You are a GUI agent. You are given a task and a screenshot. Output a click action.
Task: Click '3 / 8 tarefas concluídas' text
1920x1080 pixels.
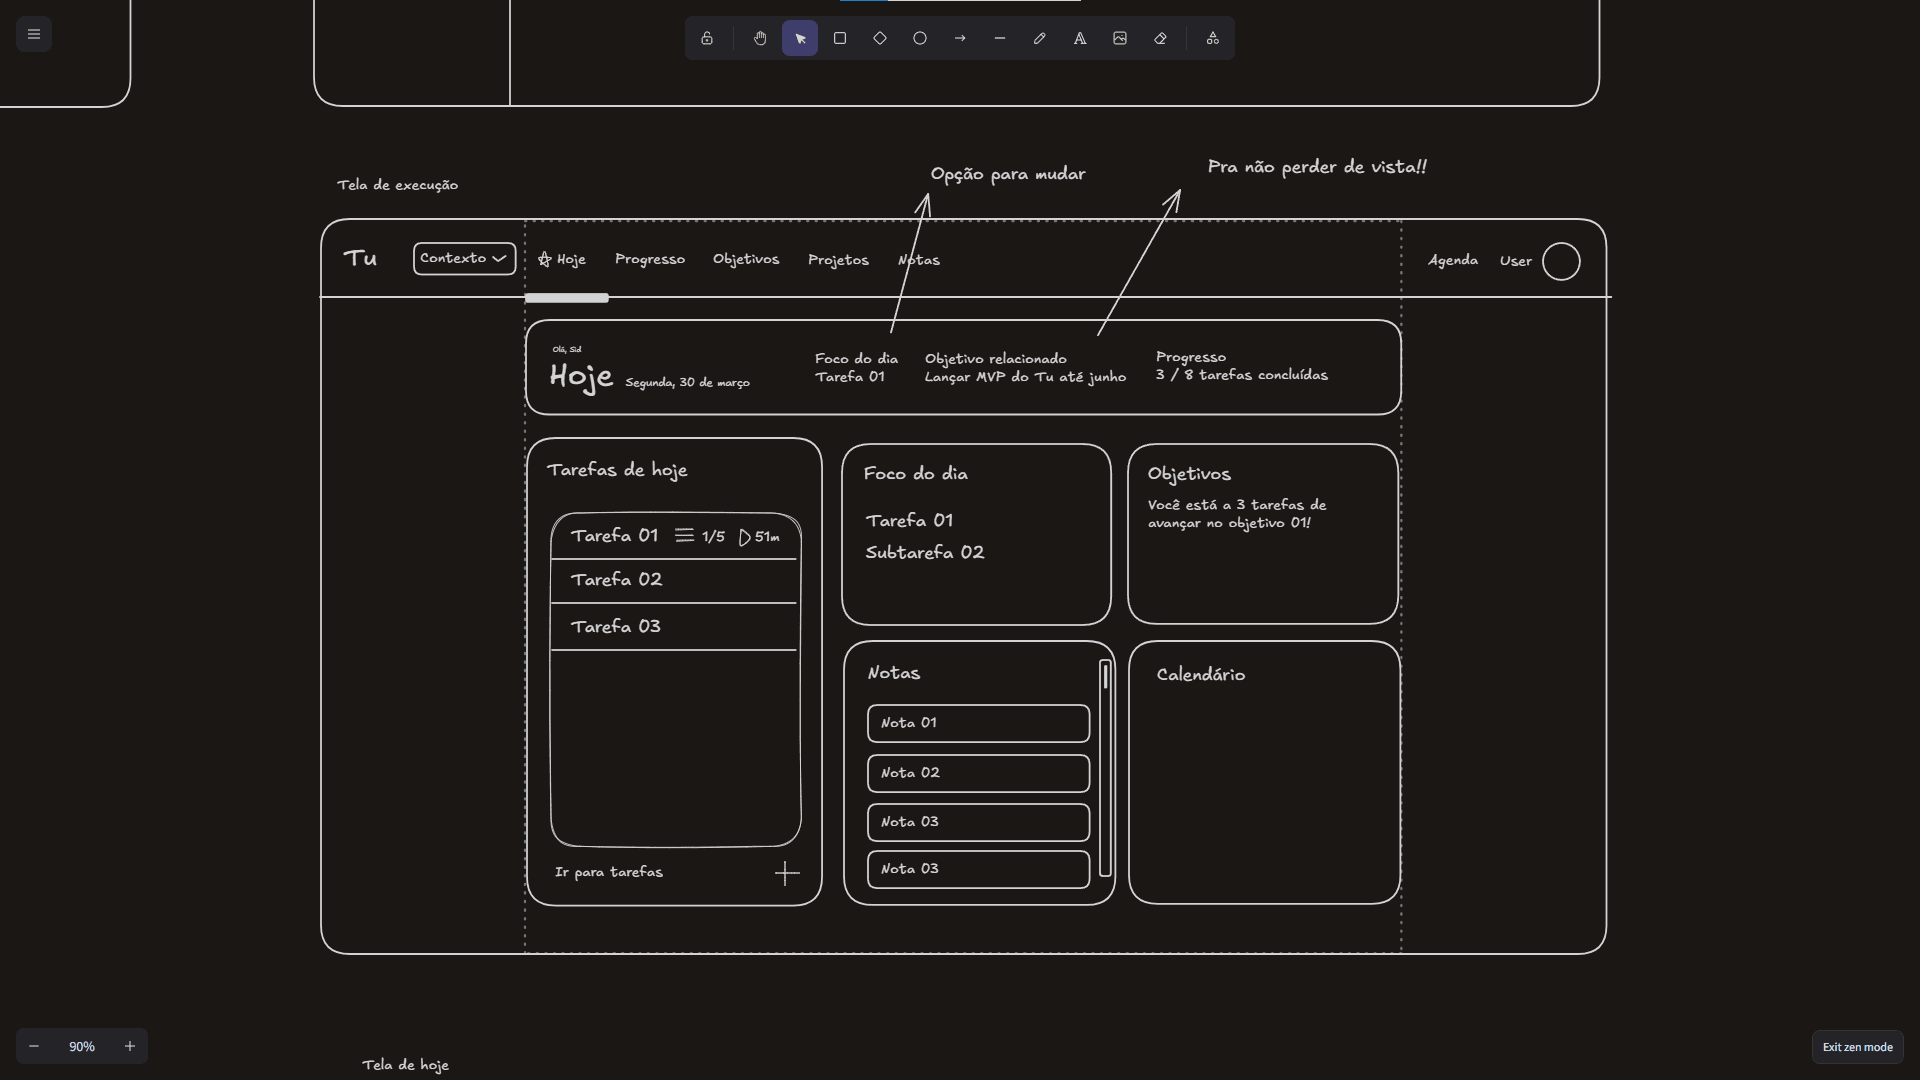(x=1242, y=375)
